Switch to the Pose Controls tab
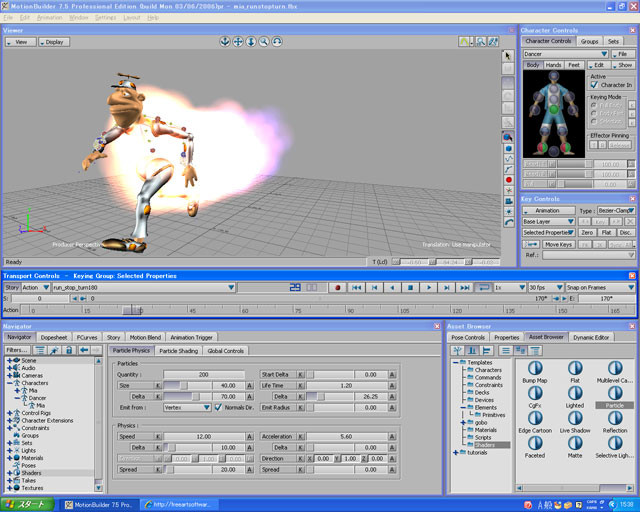 468,338
